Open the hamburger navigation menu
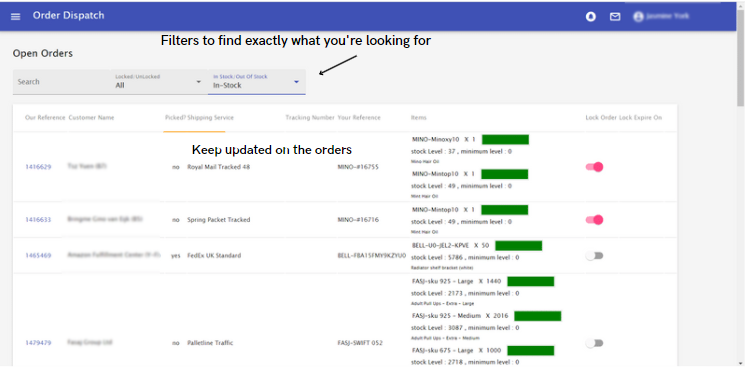The image size is (747, 380). click(15, 17)
